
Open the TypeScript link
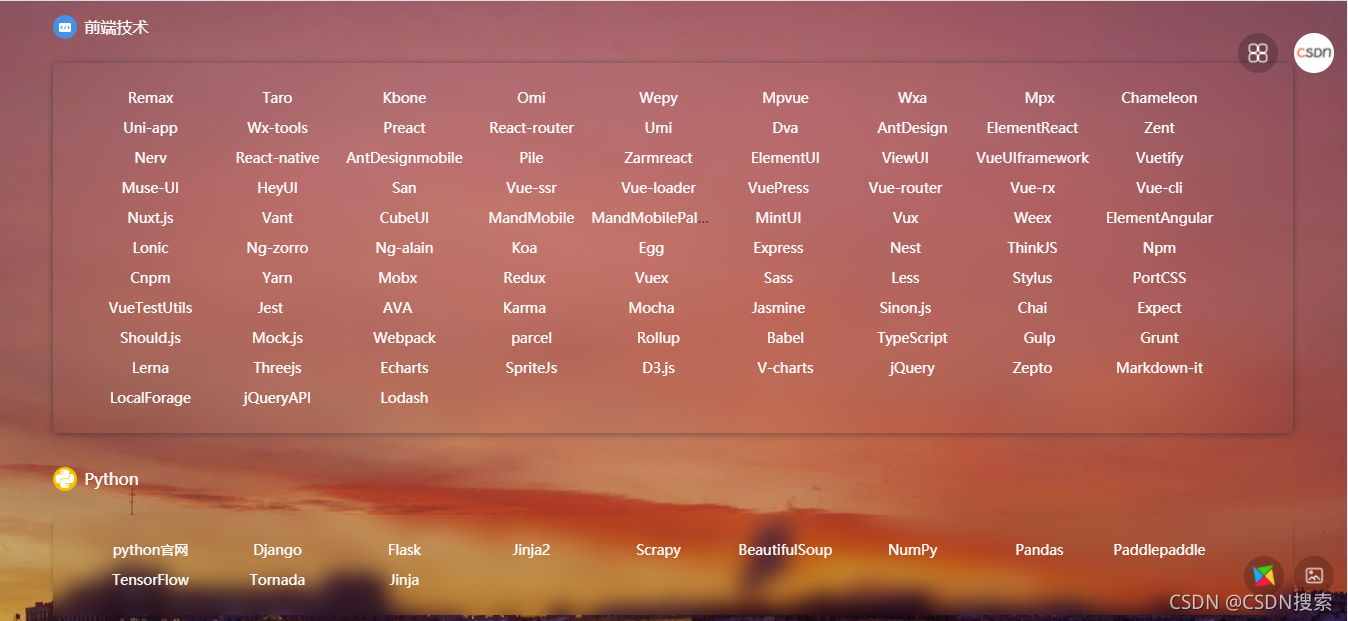(913, 338)
